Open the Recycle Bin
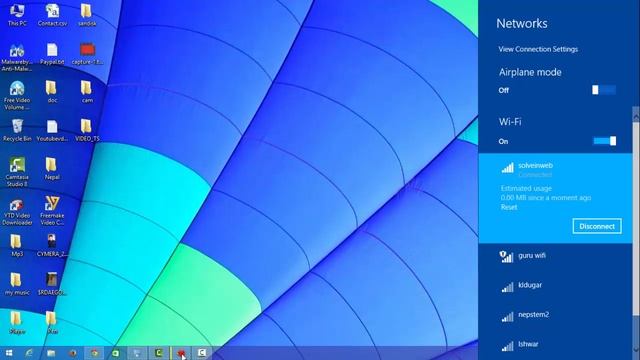Viewport: 640px width, 360px height. [17, 130]
